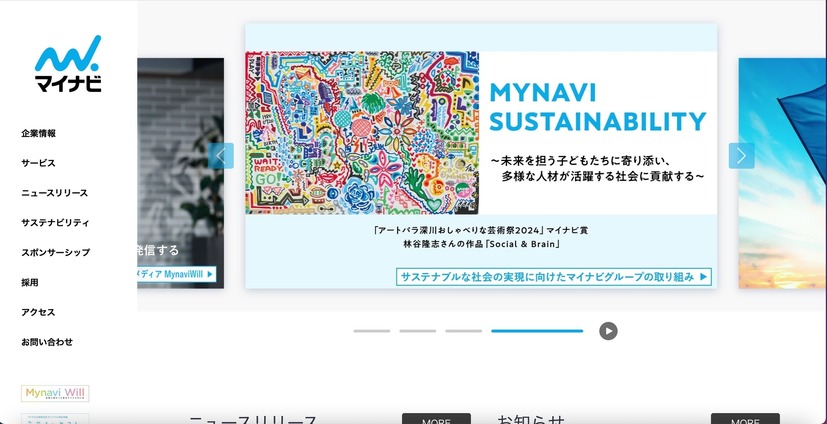Jump to the second carousel indicator
The image size is (827, 424).
click(418, 331)
